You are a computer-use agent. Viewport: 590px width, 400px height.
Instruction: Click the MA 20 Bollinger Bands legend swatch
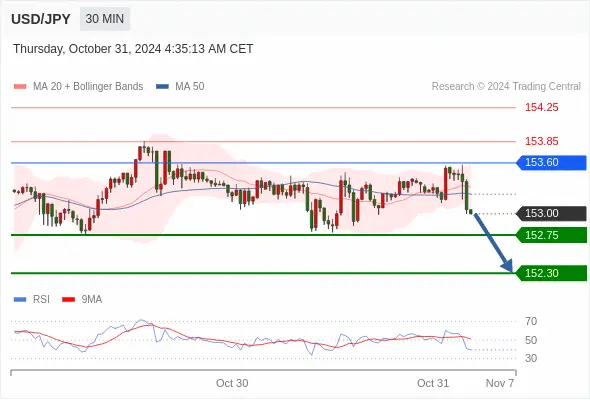[x=20, y=87]
